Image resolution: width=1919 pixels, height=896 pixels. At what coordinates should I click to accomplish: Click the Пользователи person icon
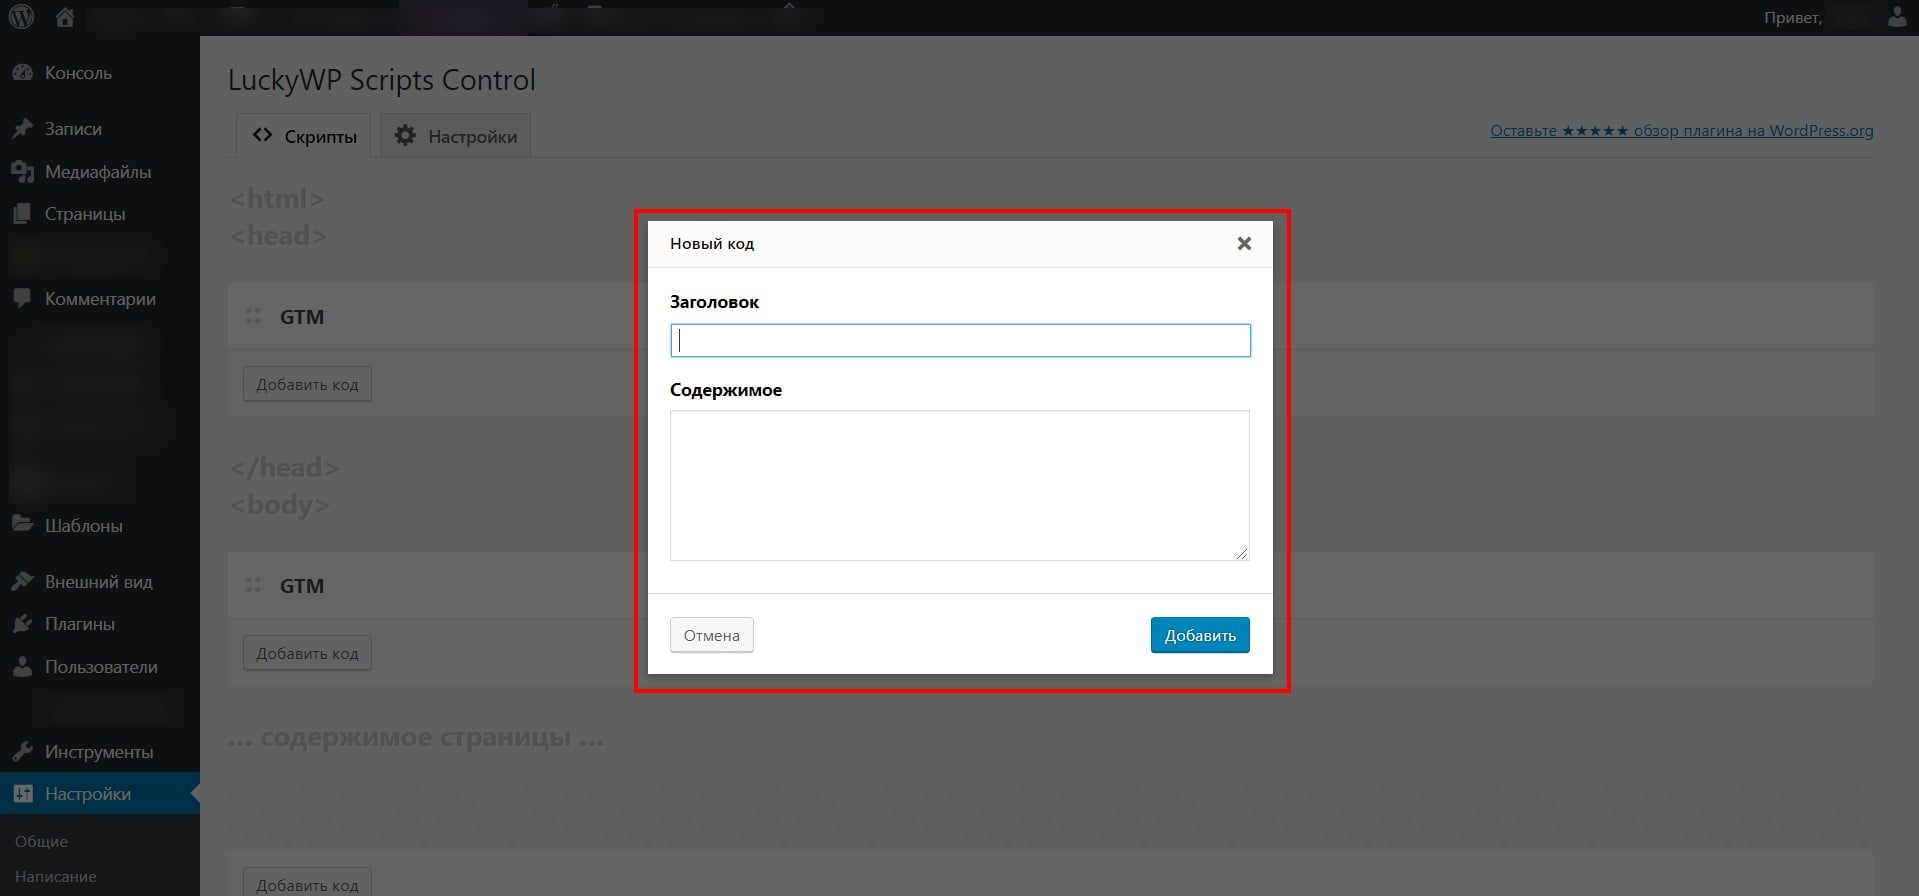[x=22, y=667]
